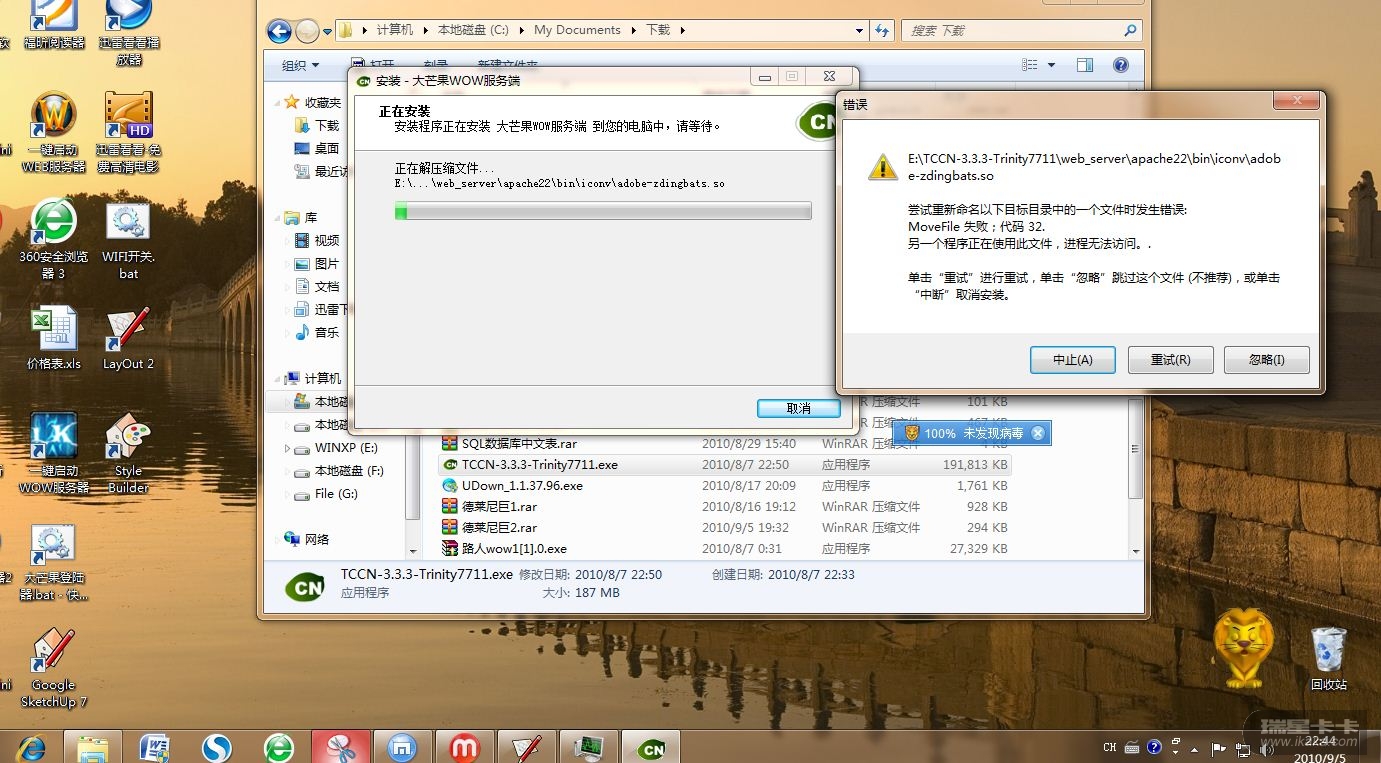Select 下载 under favorites in Explorer

317,125
